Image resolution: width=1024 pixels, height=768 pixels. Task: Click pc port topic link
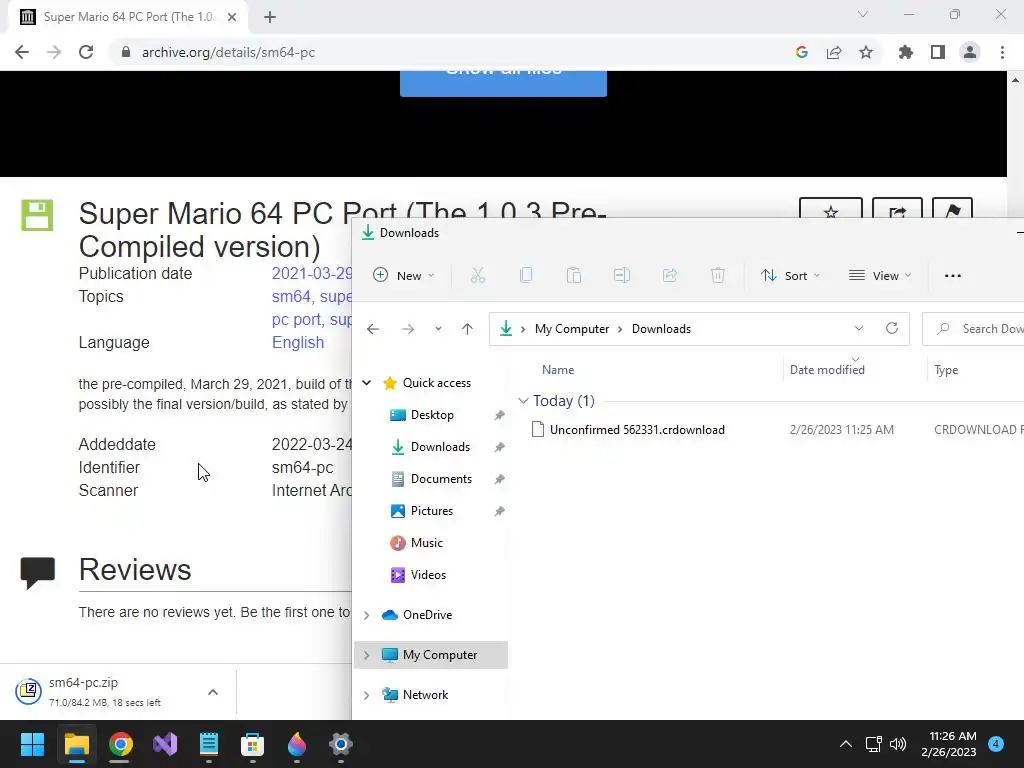pos(296,319)
